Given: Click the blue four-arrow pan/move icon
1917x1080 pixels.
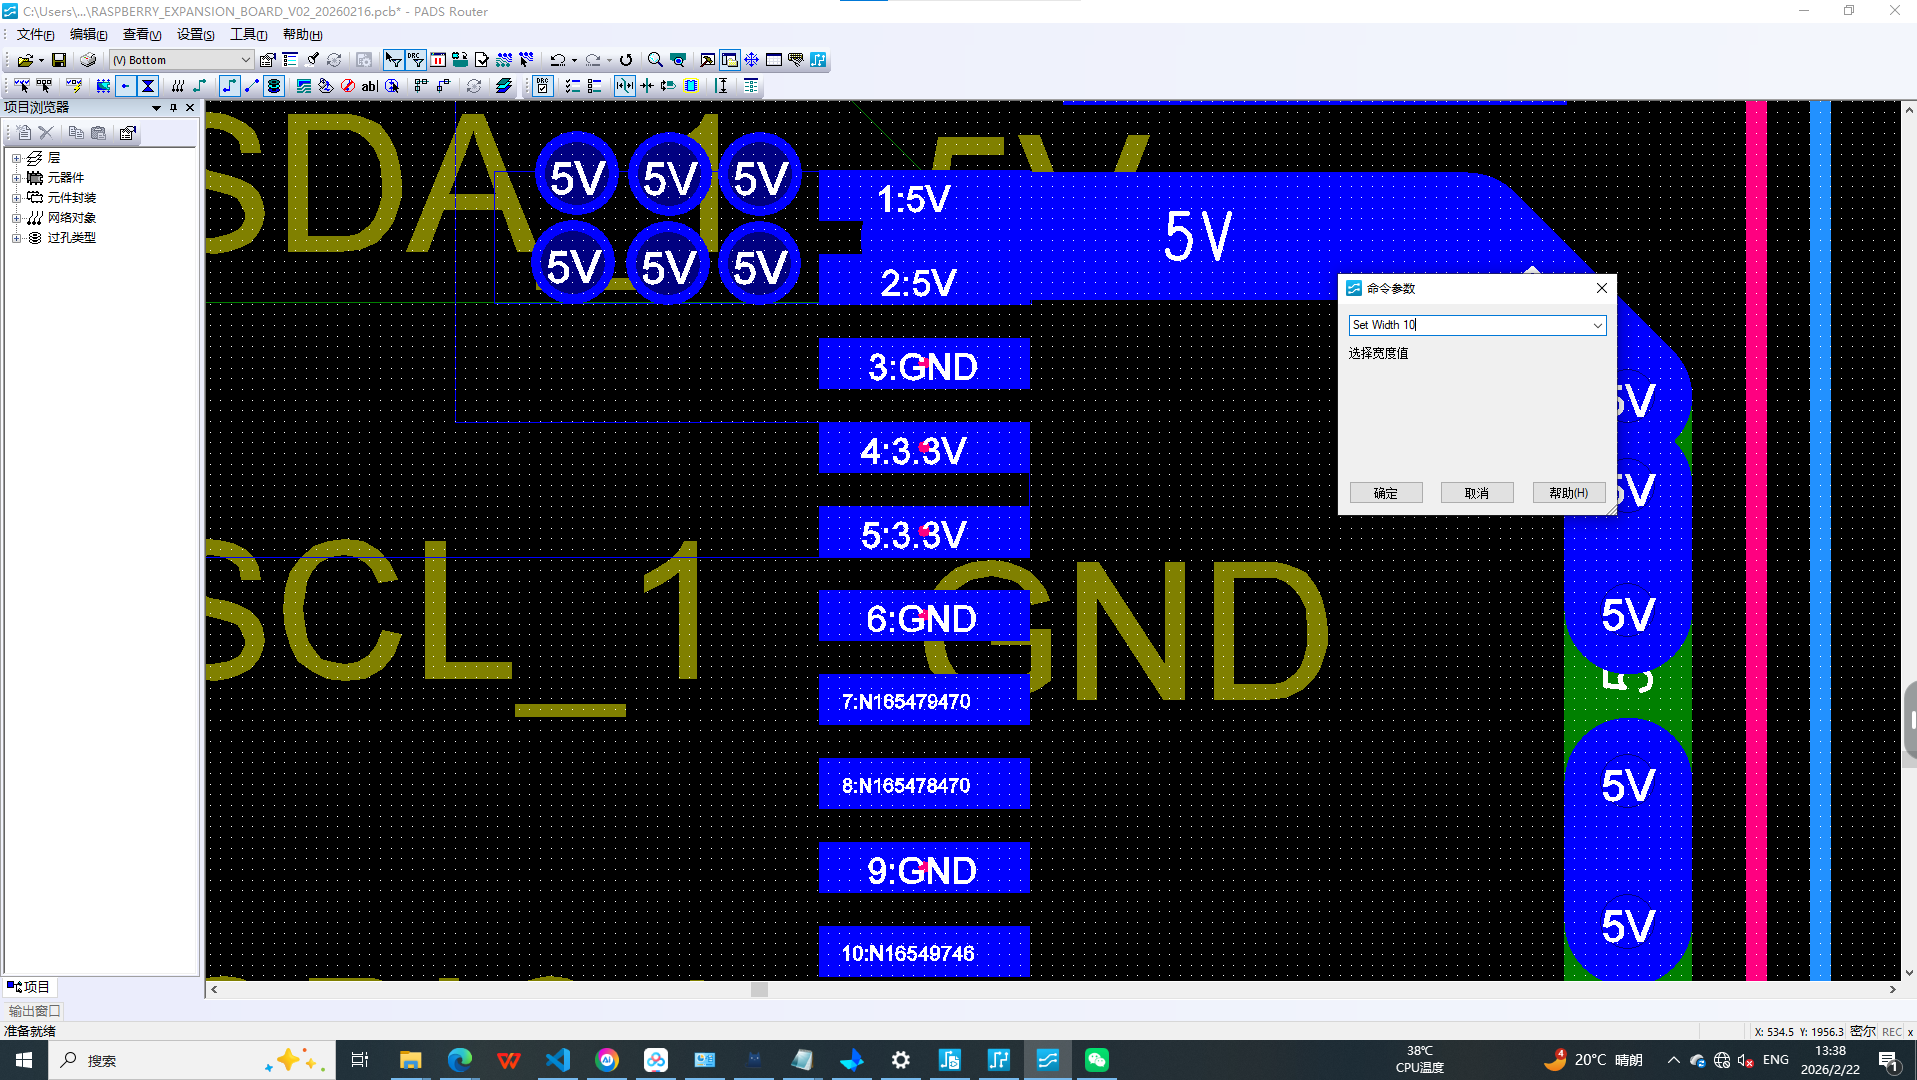Looking at the screenshot, I should [751, 60].
